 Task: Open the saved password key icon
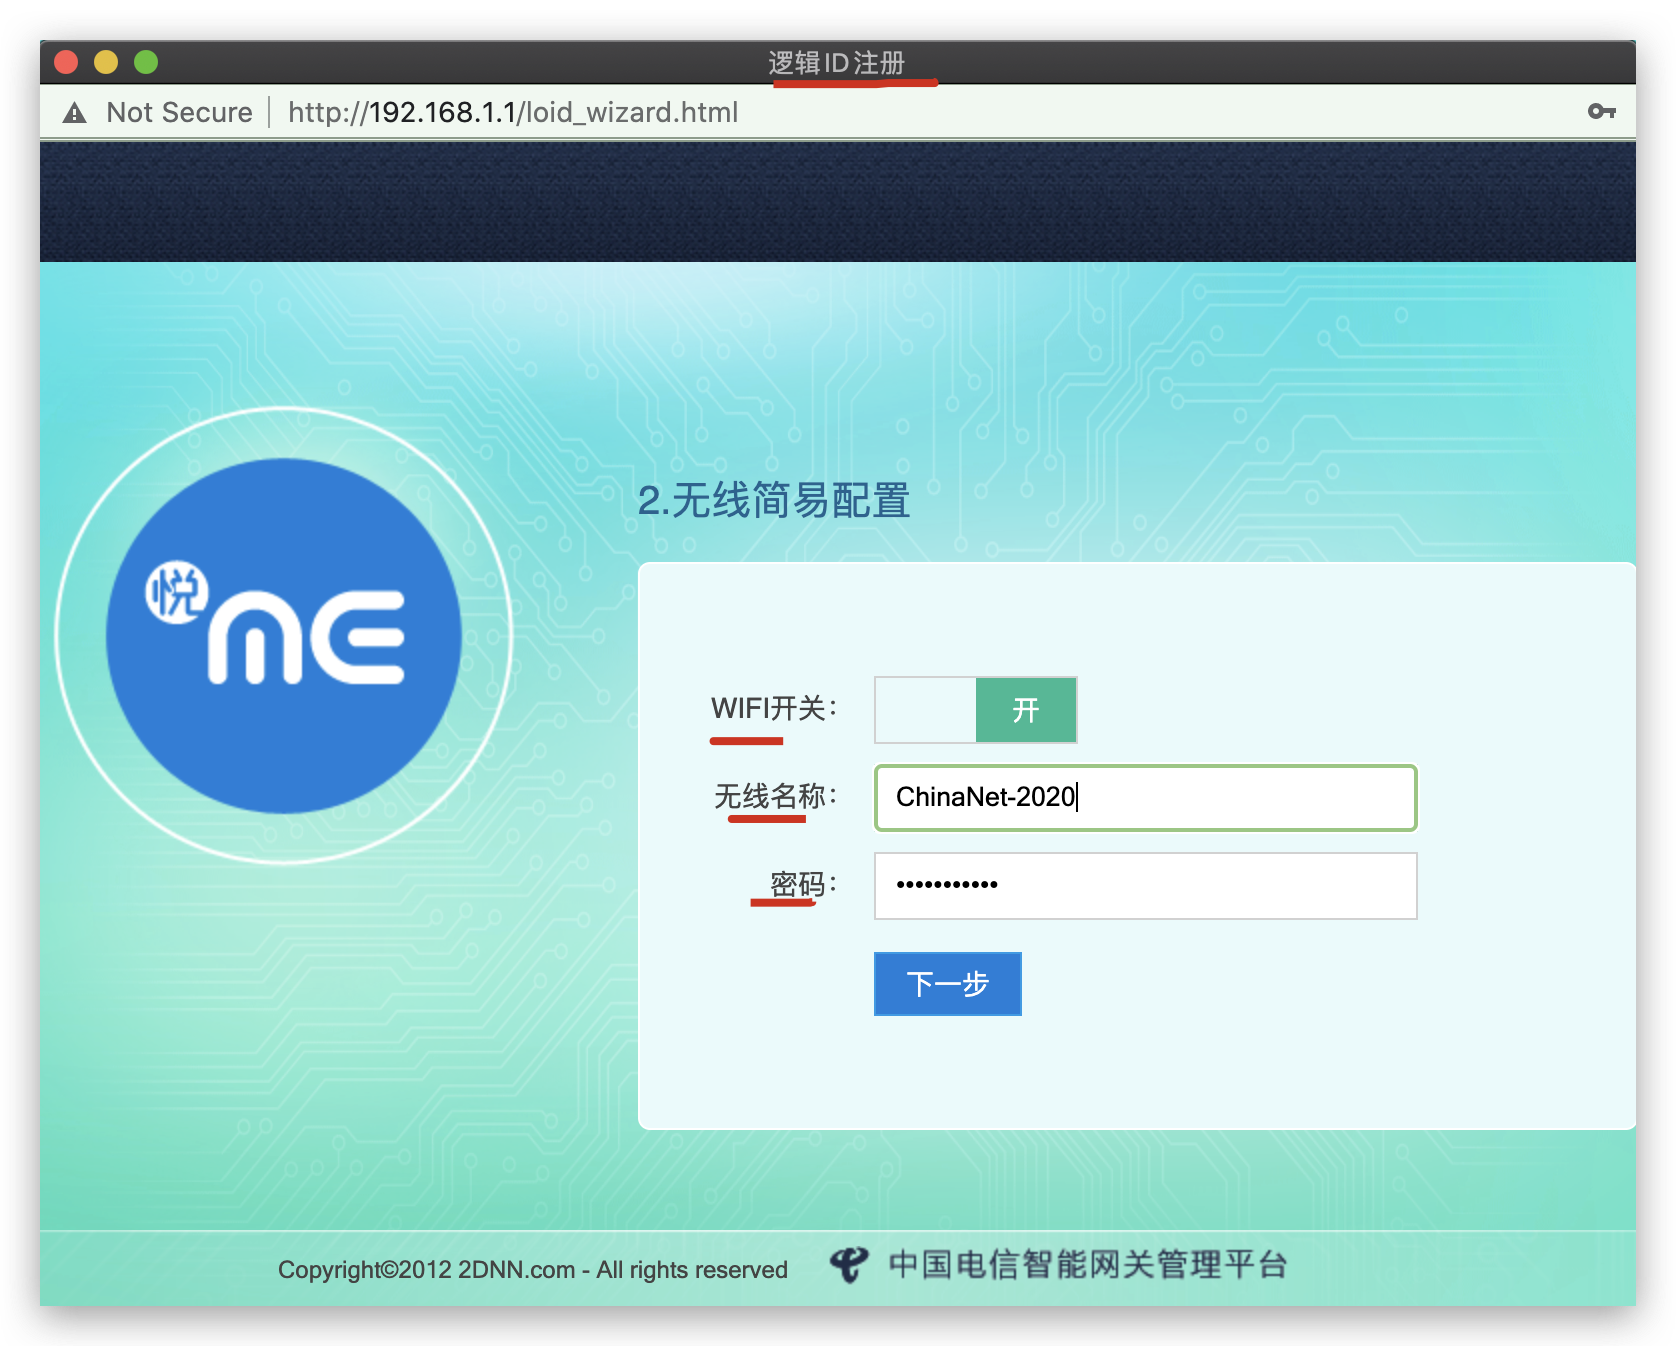(x=1602, y=111)
